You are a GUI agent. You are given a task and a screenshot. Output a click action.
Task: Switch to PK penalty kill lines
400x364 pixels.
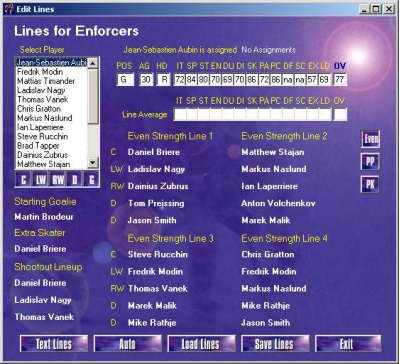[370, 184]
